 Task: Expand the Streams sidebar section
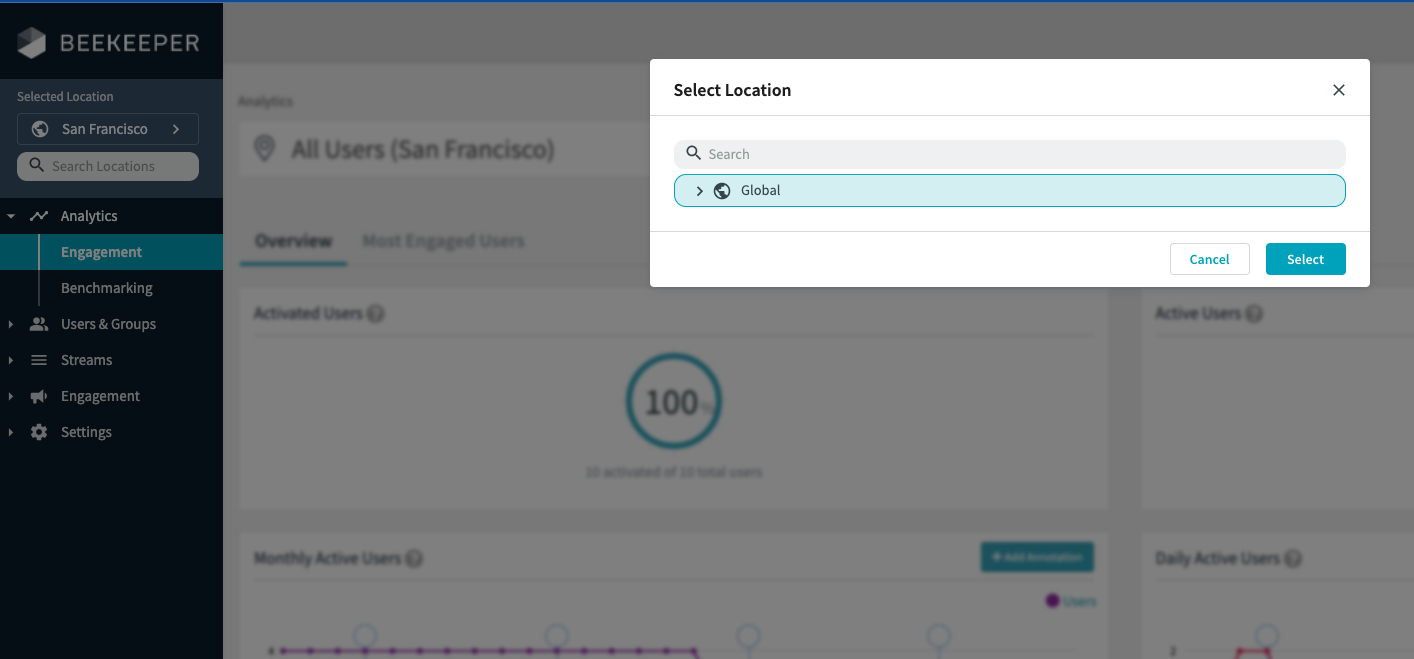[x=11, y=360]
